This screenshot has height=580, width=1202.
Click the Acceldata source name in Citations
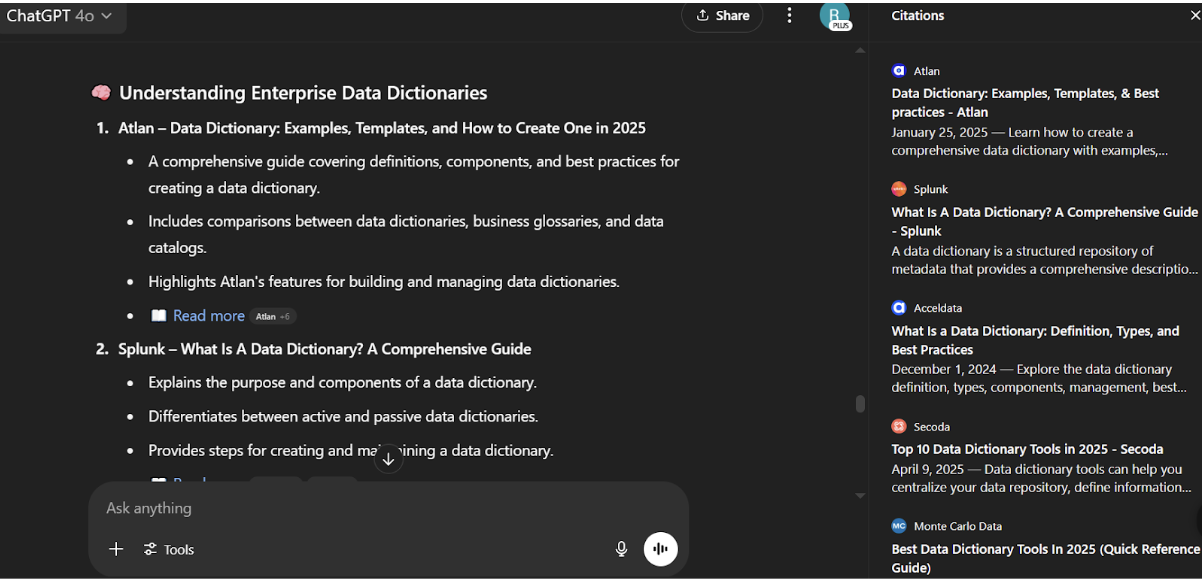938,308
